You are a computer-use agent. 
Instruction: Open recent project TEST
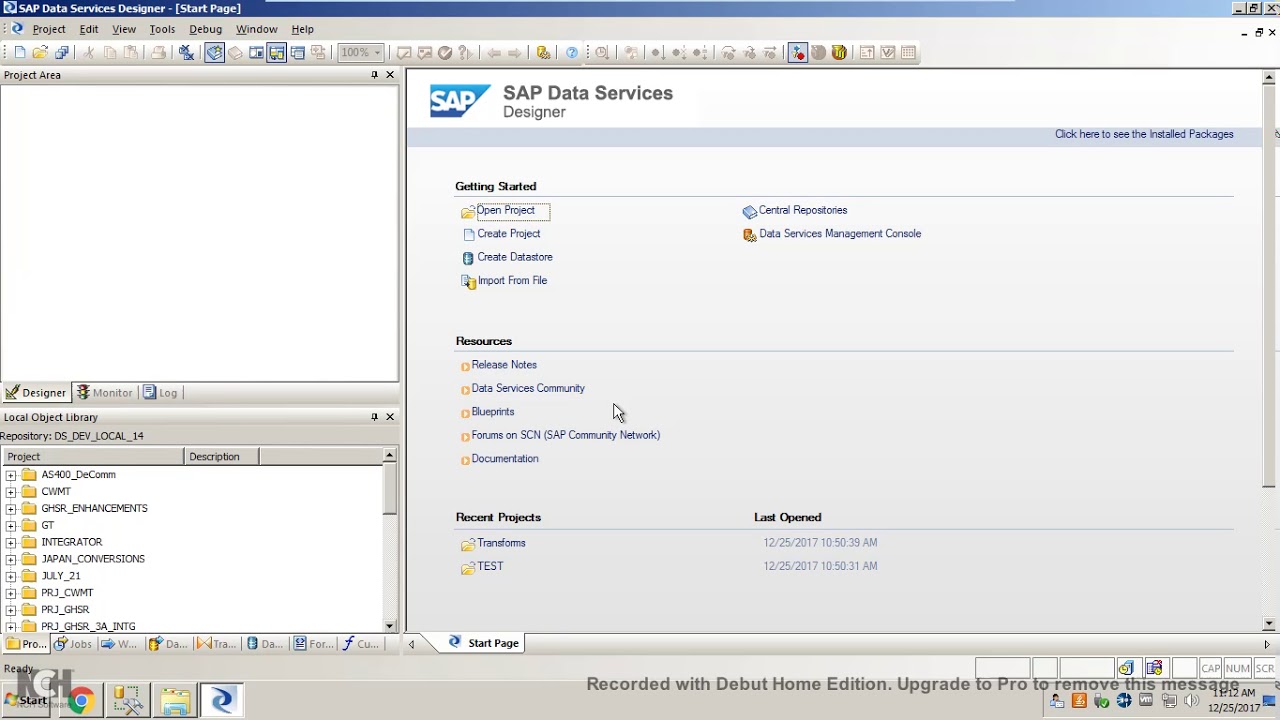tap(490, 566)
